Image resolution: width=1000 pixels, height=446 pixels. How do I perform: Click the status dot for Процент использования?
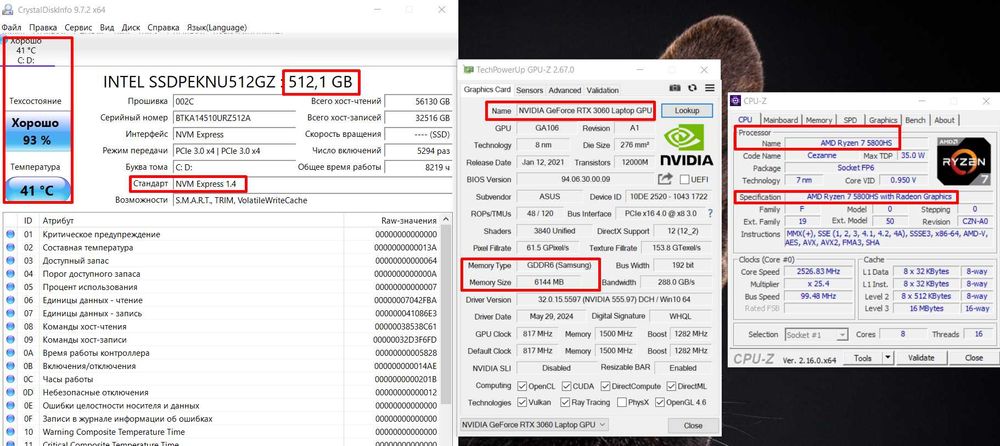pos(10,287)
